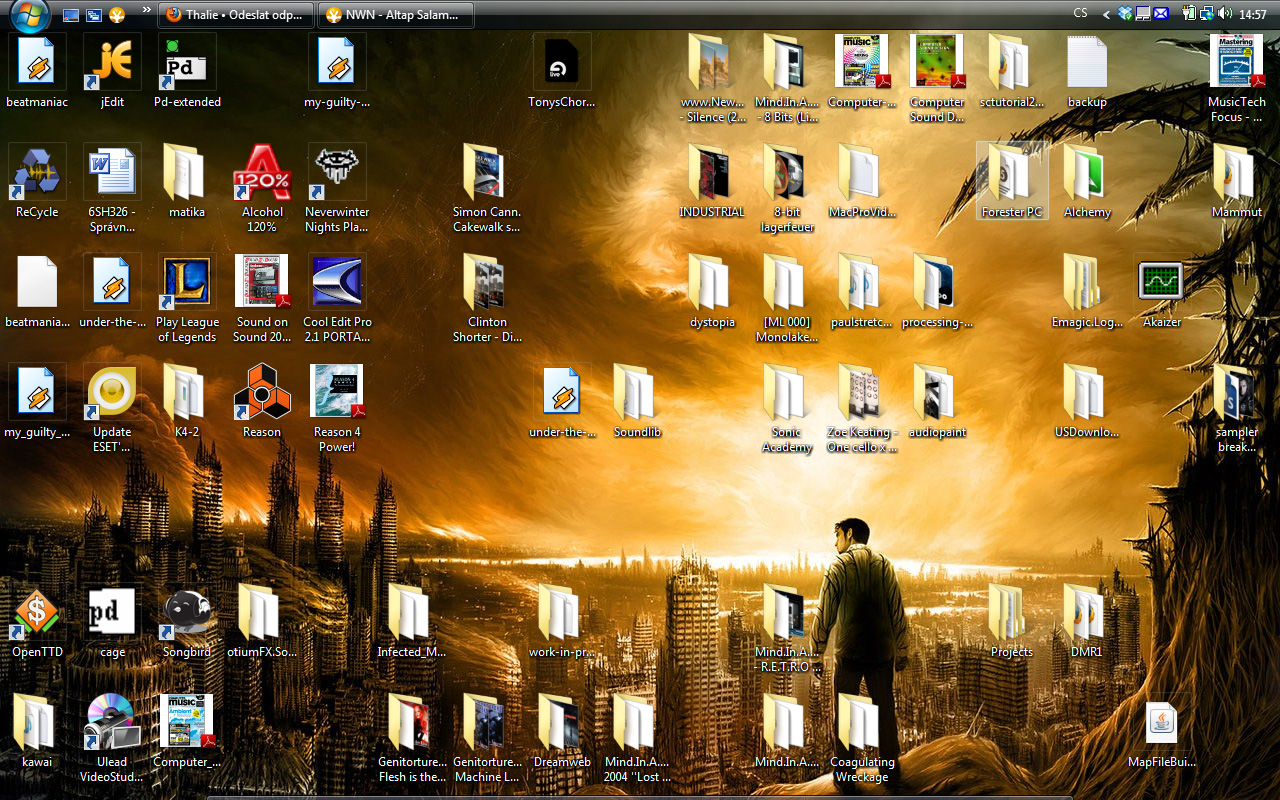Launch Pd-extended from the desktop

(187, 63)
